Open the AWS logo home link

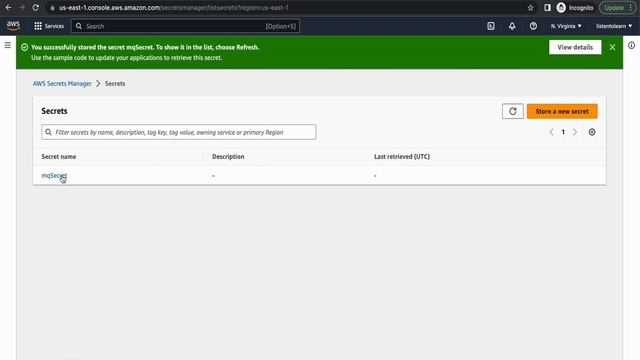(13, 26)
